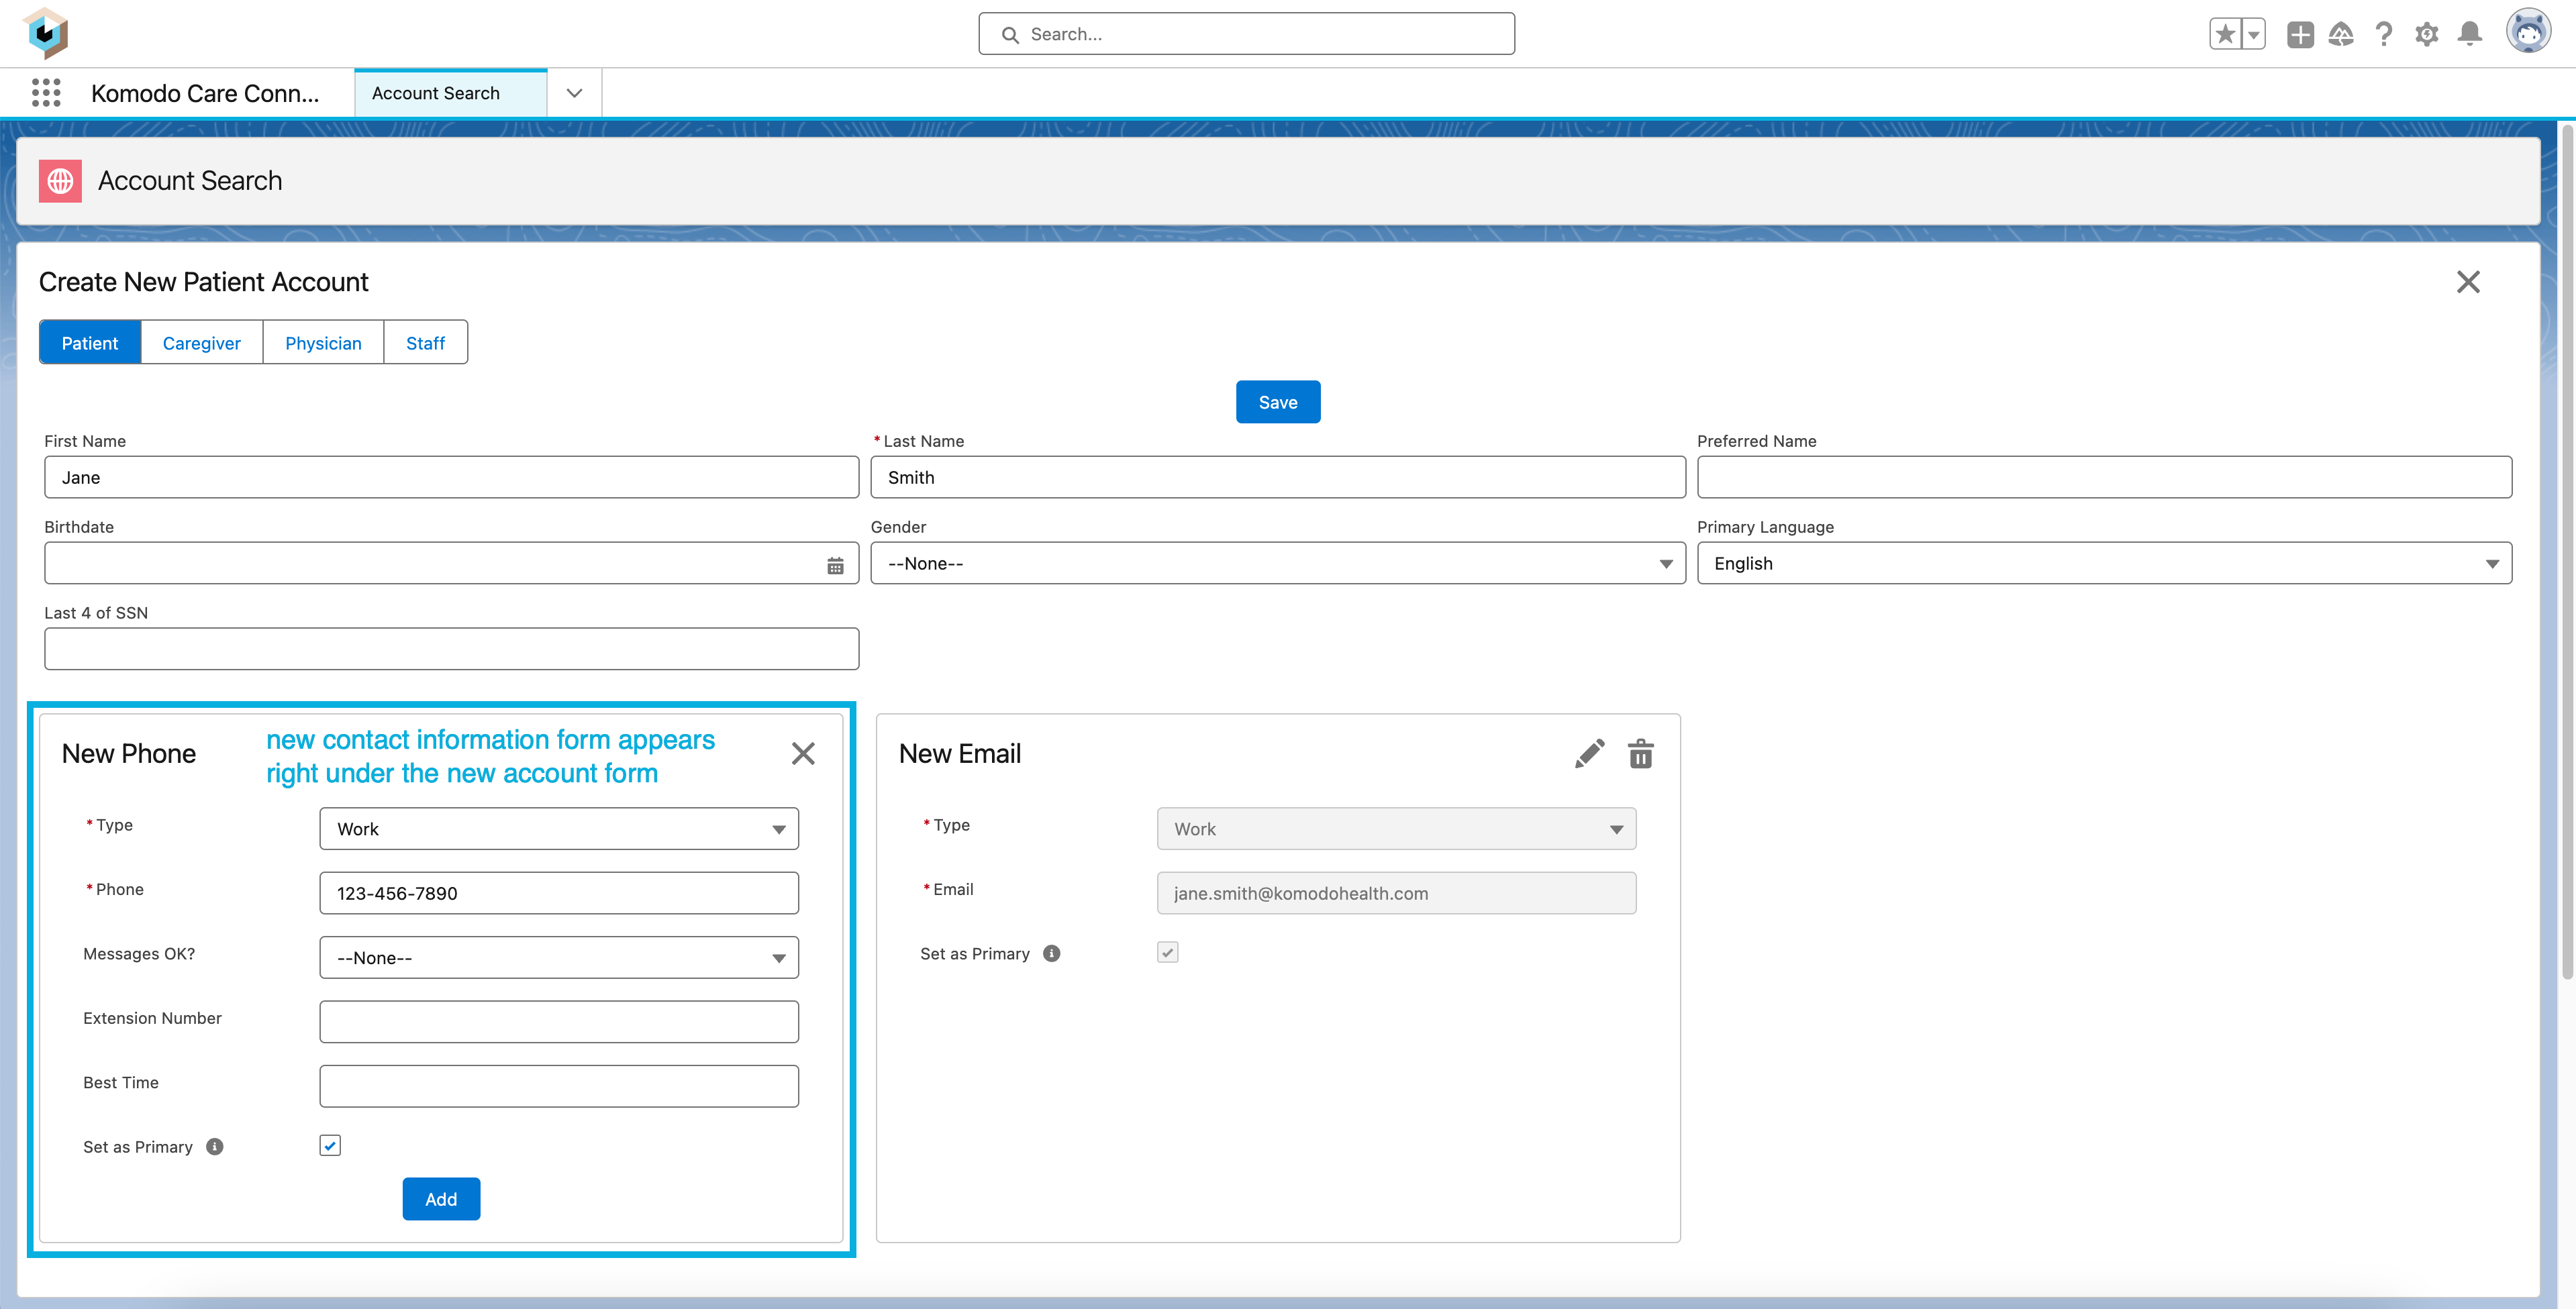Open the Notifications bell
The height and width of the screenshot is (1309, 2576).
coord(2470,34)
